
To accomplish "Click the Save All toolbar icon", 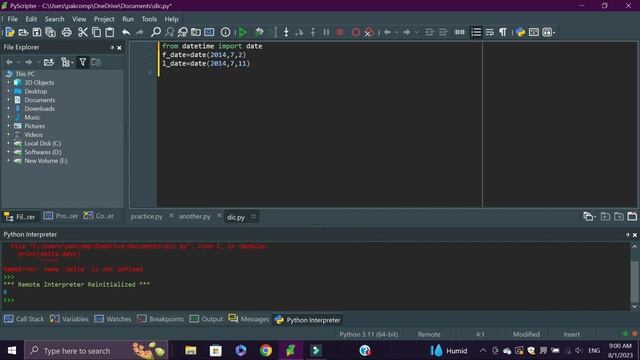I will 50,32.
